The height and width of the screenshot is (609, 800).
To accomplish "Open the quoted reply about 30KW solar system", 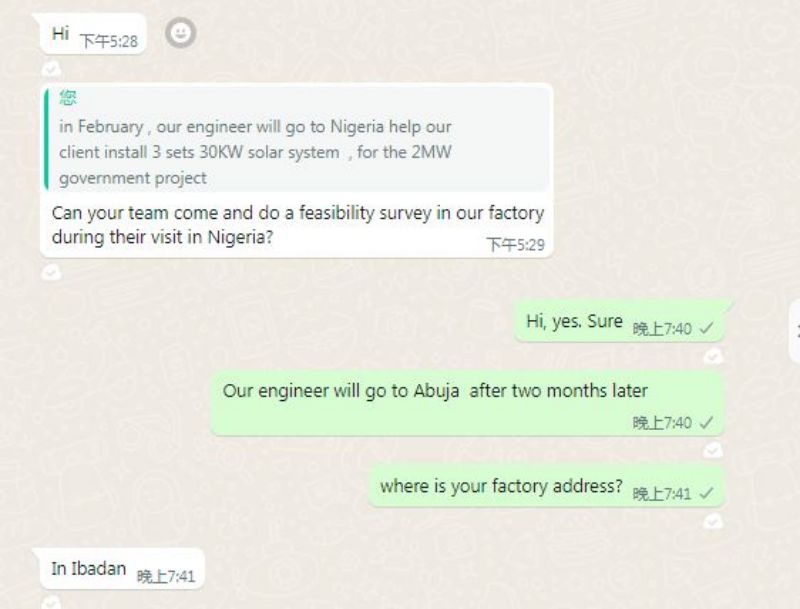I will [297, 139].
